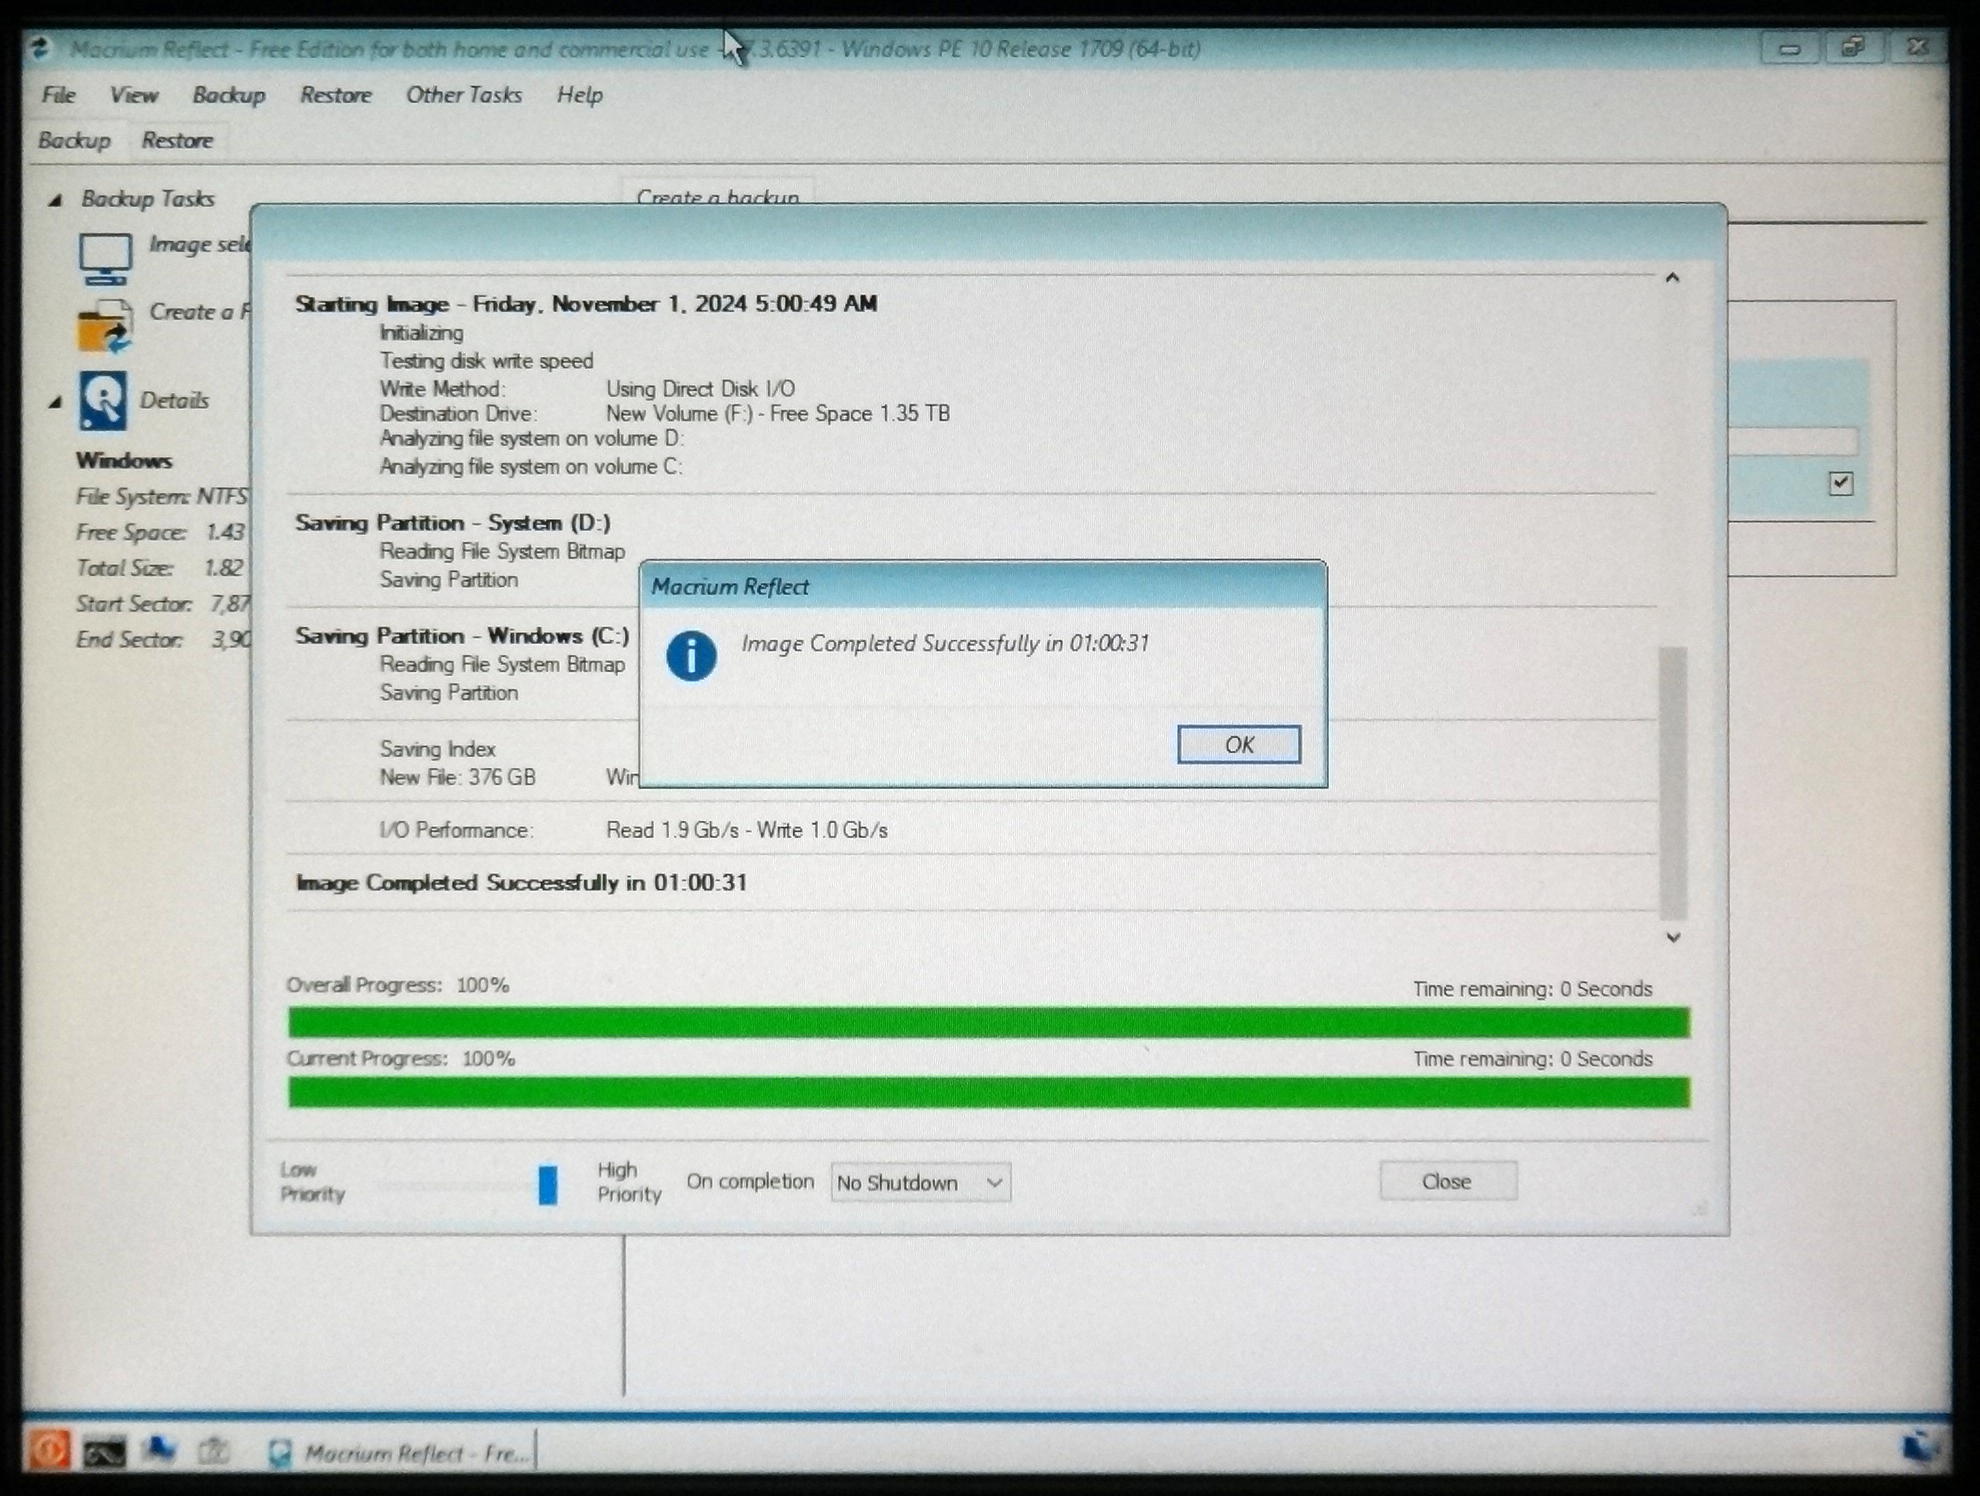Click the log scroll up arrow
This screenshot has height=1496, width=1980.
point(1672,278)
